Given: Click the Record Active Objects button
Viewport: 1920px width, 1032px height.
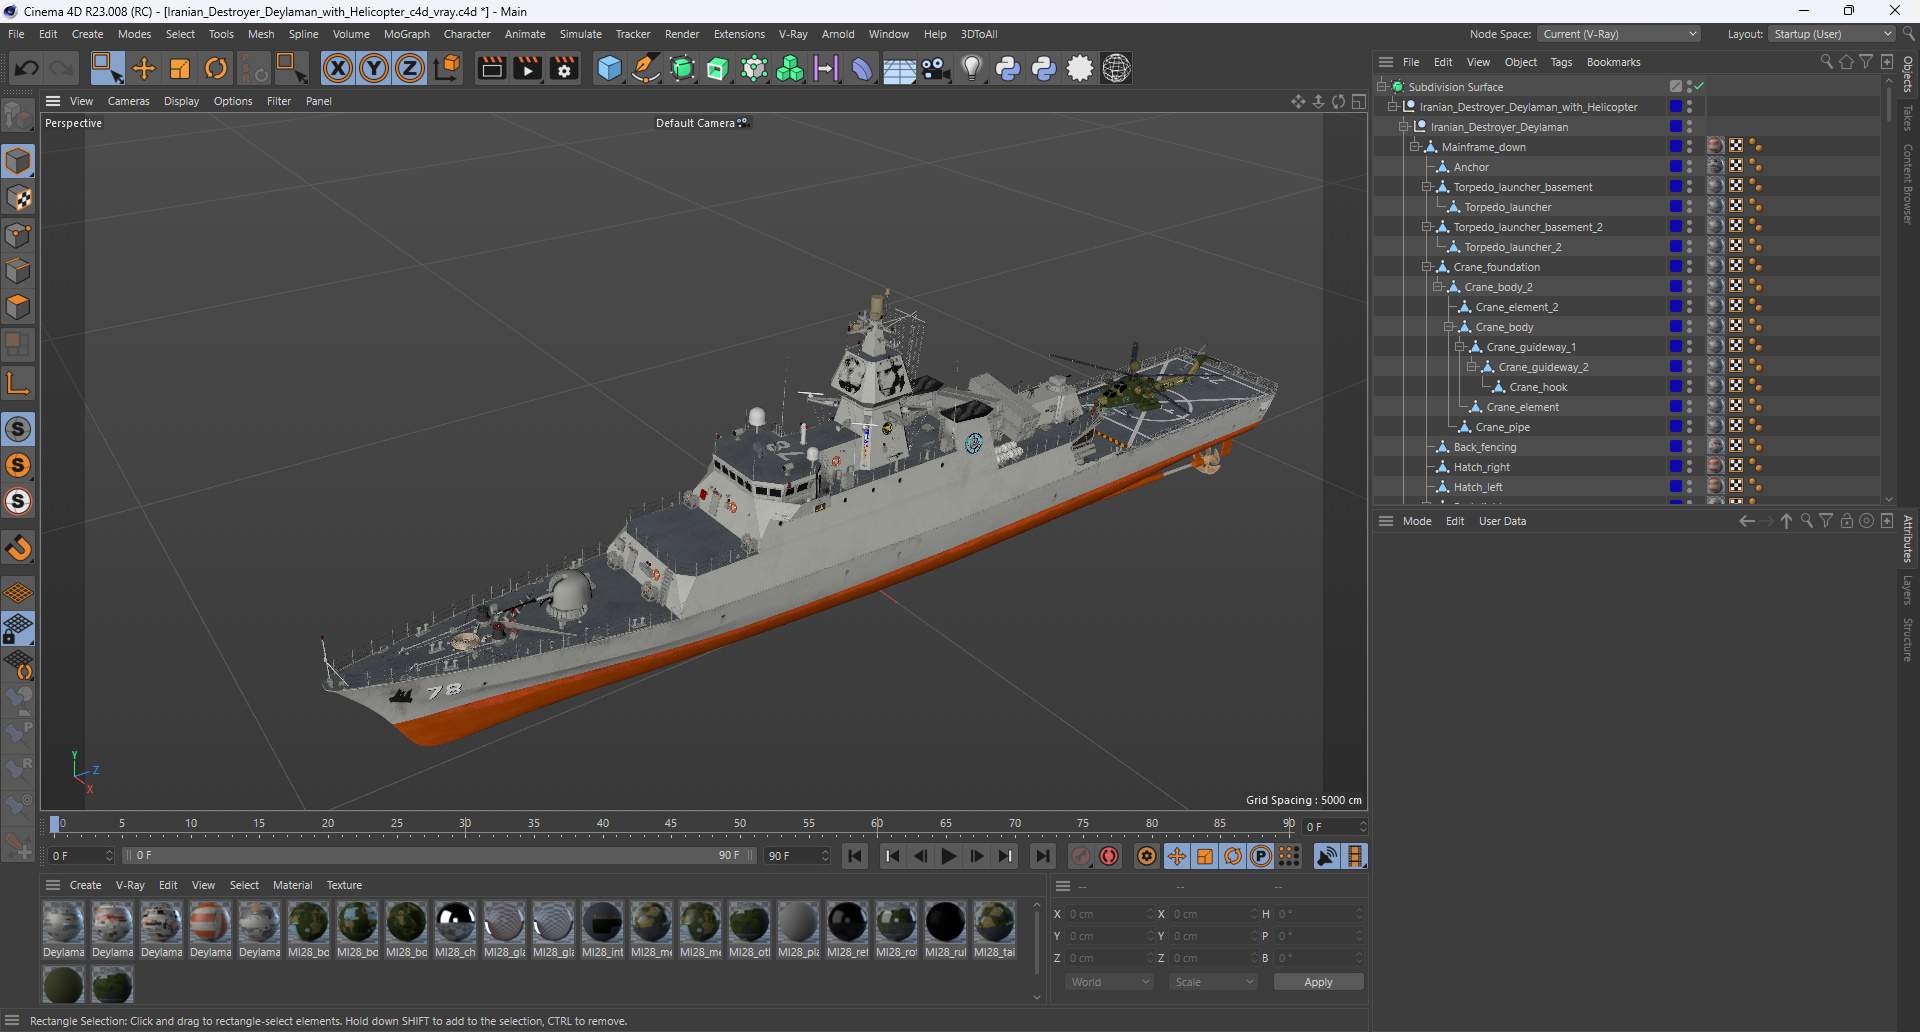Looking at the screenshot, I should 1081,856.
